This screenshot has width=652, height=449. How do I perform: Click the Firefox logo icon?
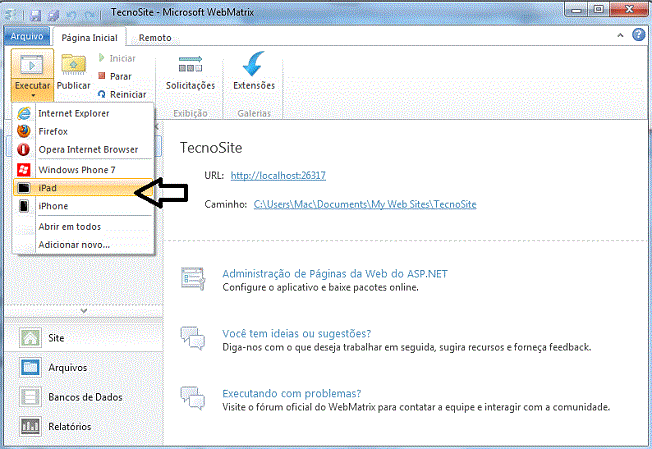click(24, 131)
